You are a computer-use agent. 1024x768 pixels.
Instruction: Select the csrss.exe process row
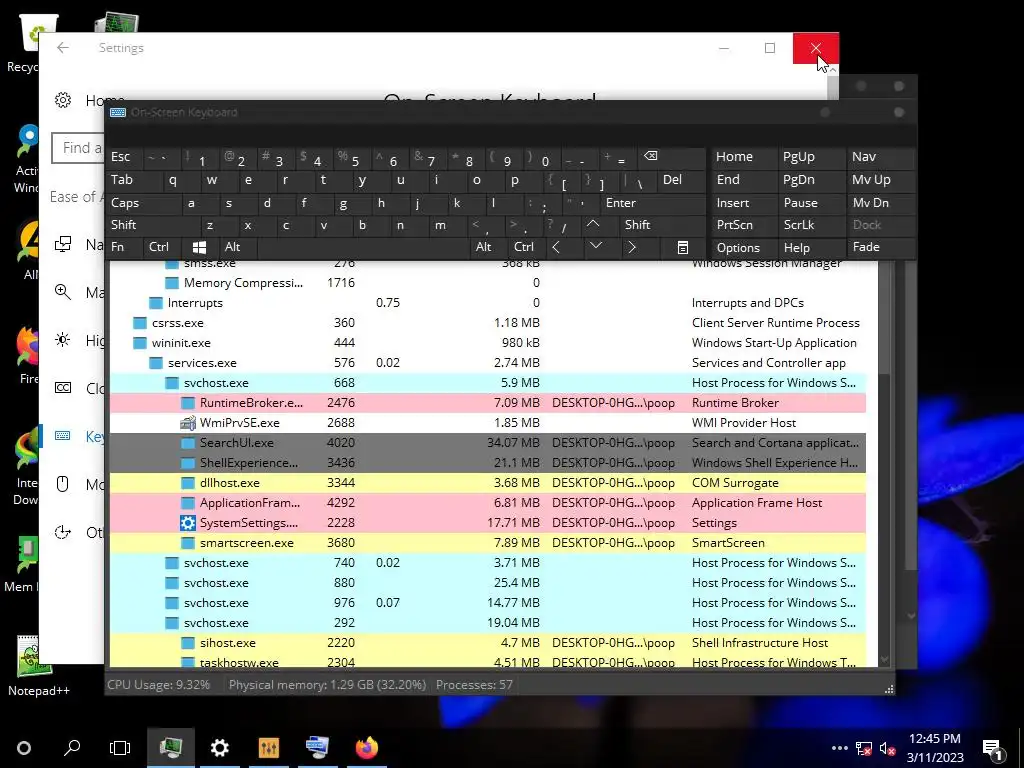pyautogui.click(x=488, y=323)
